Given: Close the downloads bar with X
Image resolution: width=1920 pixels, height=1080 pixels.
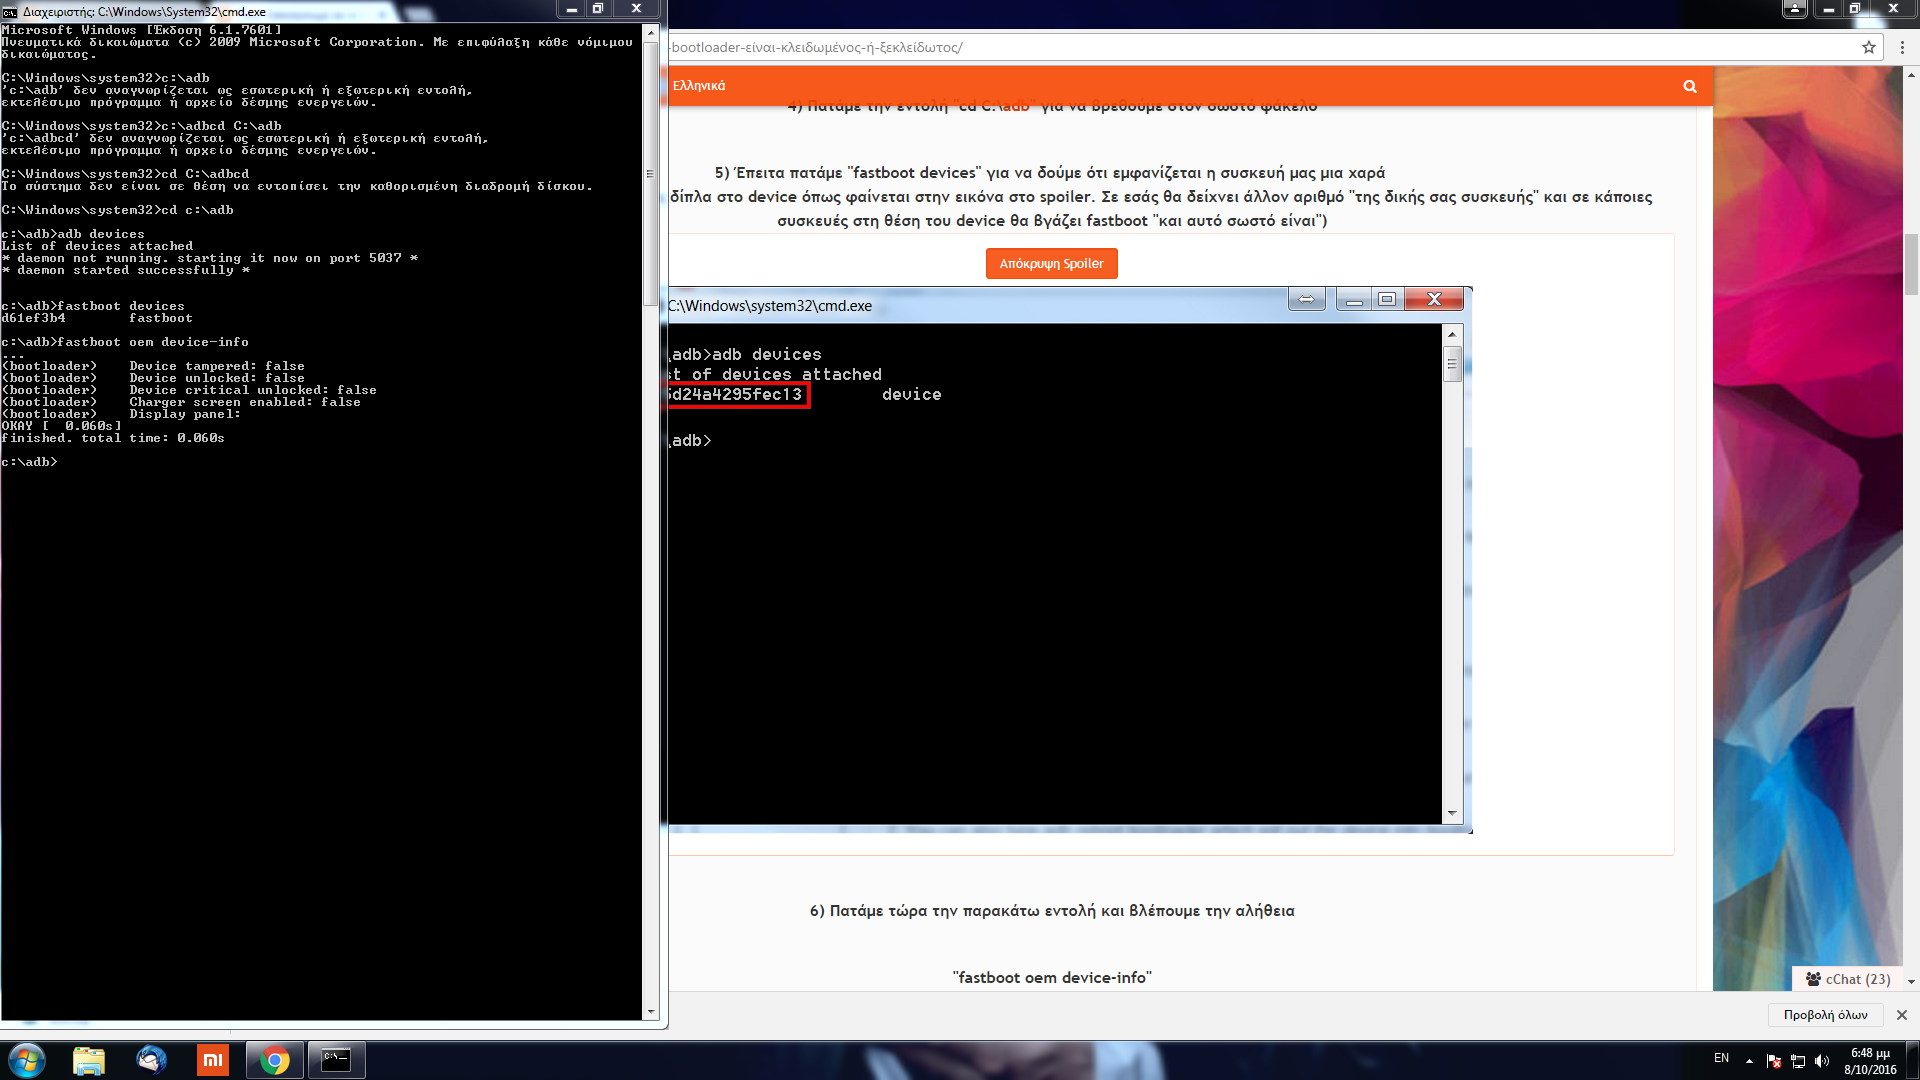Looking at the screenshot, I should (x=1901, y=1015).
